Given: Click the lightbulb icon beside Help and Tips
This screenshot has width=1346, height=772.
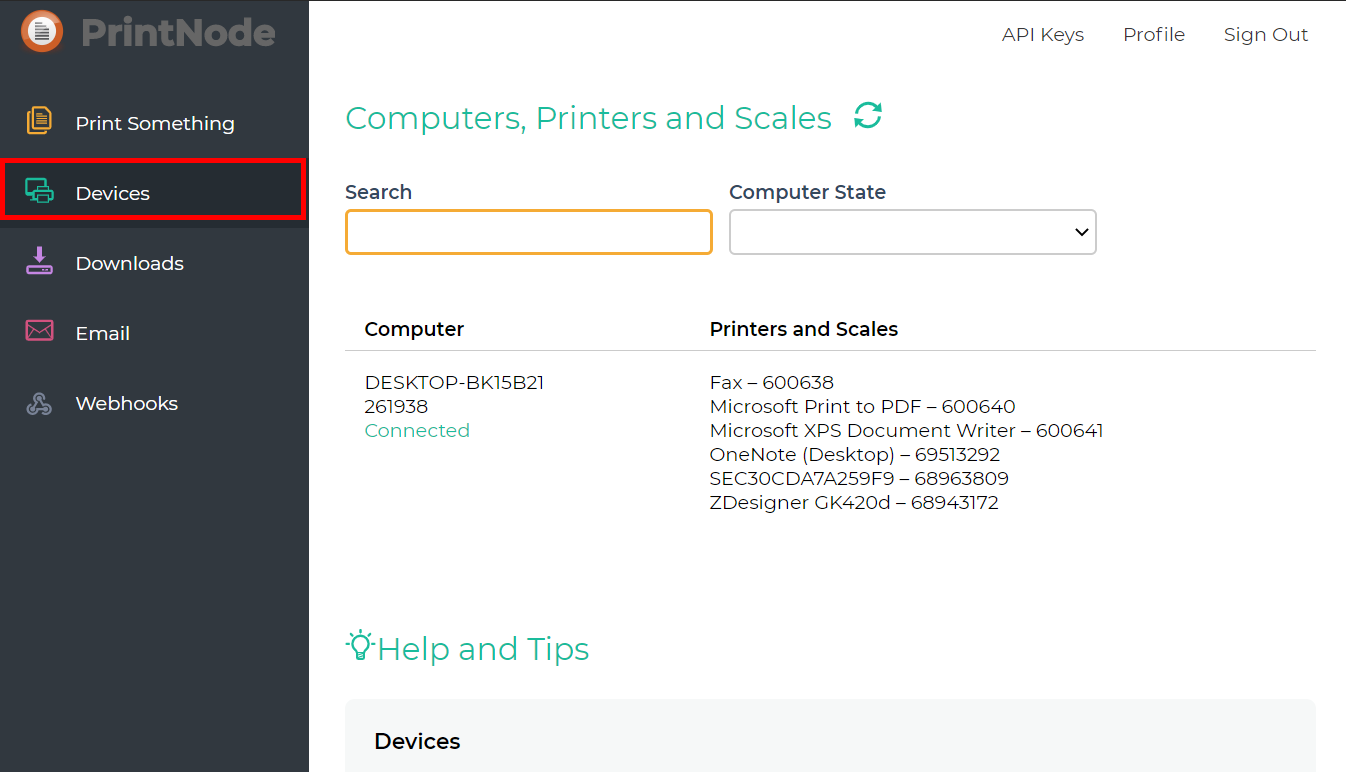Looking at the screenshot, I should (361, 646).
